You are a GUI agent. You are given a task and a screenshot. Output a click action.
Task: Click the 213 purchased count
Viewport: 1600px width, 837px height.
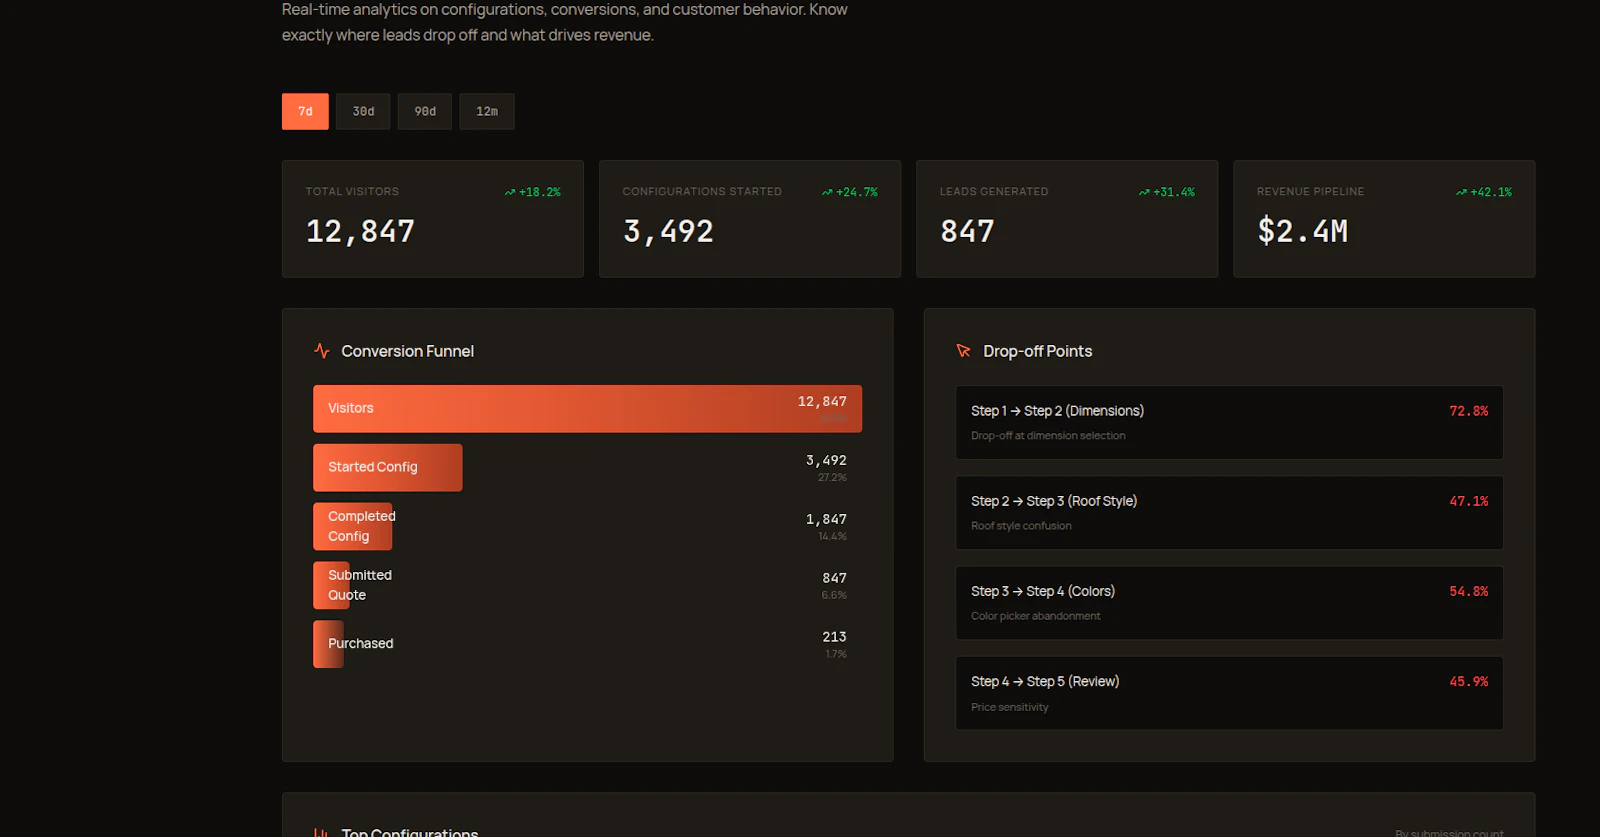(834, 637)
